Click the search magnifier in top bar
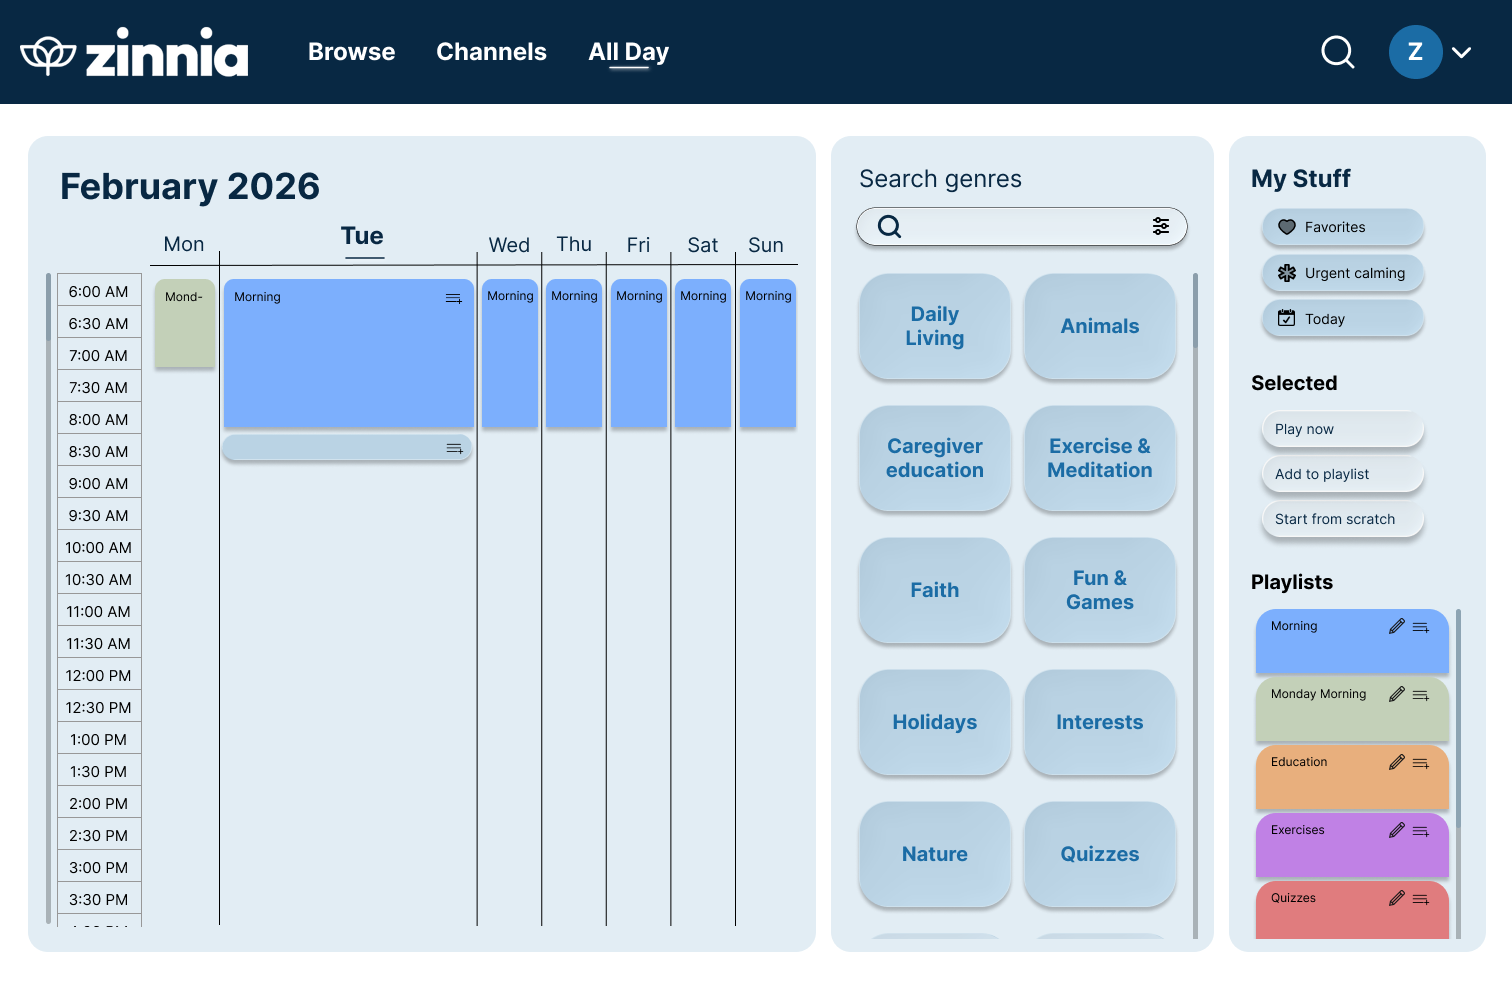 pyautogui.click(x=1337, y=52)
